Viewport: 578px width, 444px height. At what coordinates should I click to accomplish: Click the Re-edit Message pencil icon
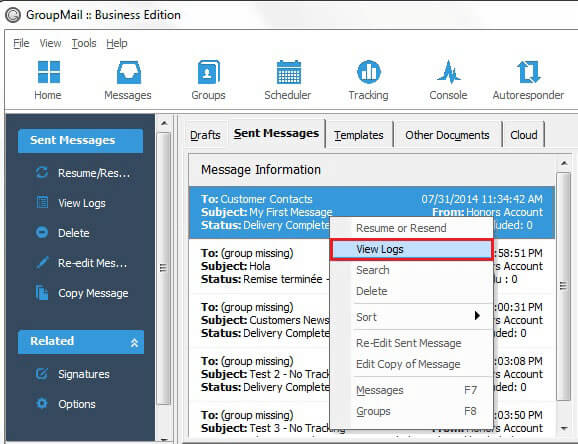point(42,263)
